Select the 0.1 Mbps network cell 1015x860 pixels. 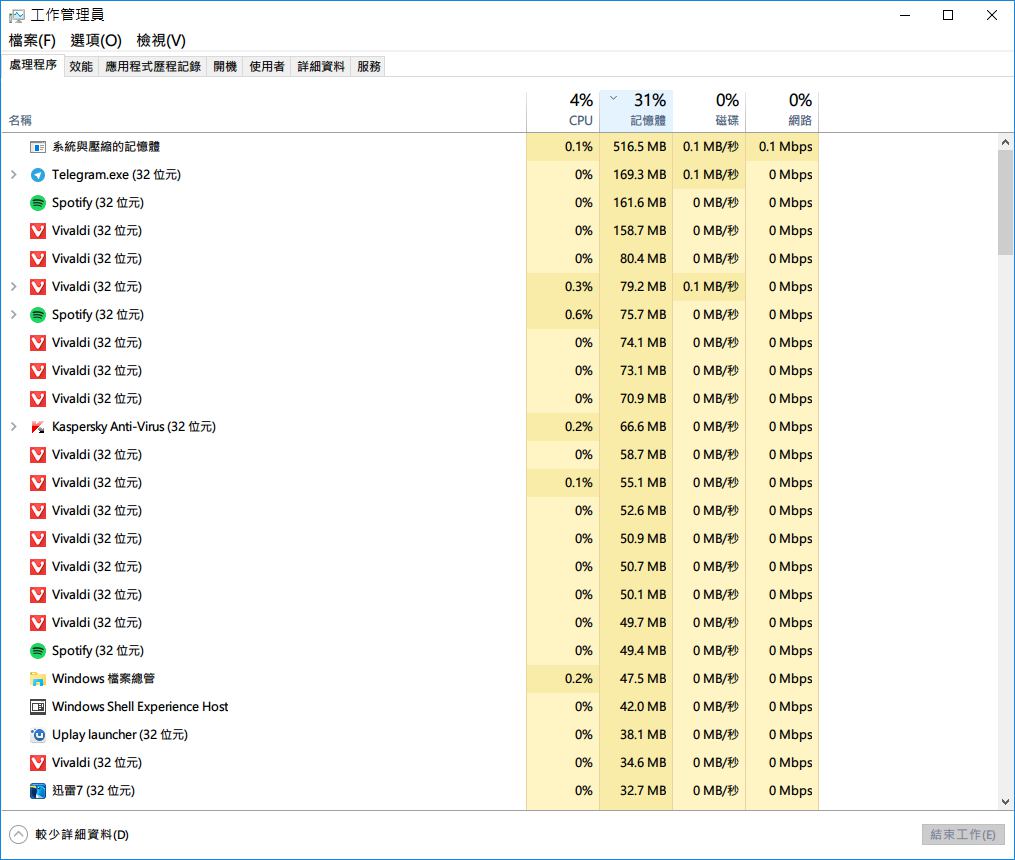coord(783,147)
